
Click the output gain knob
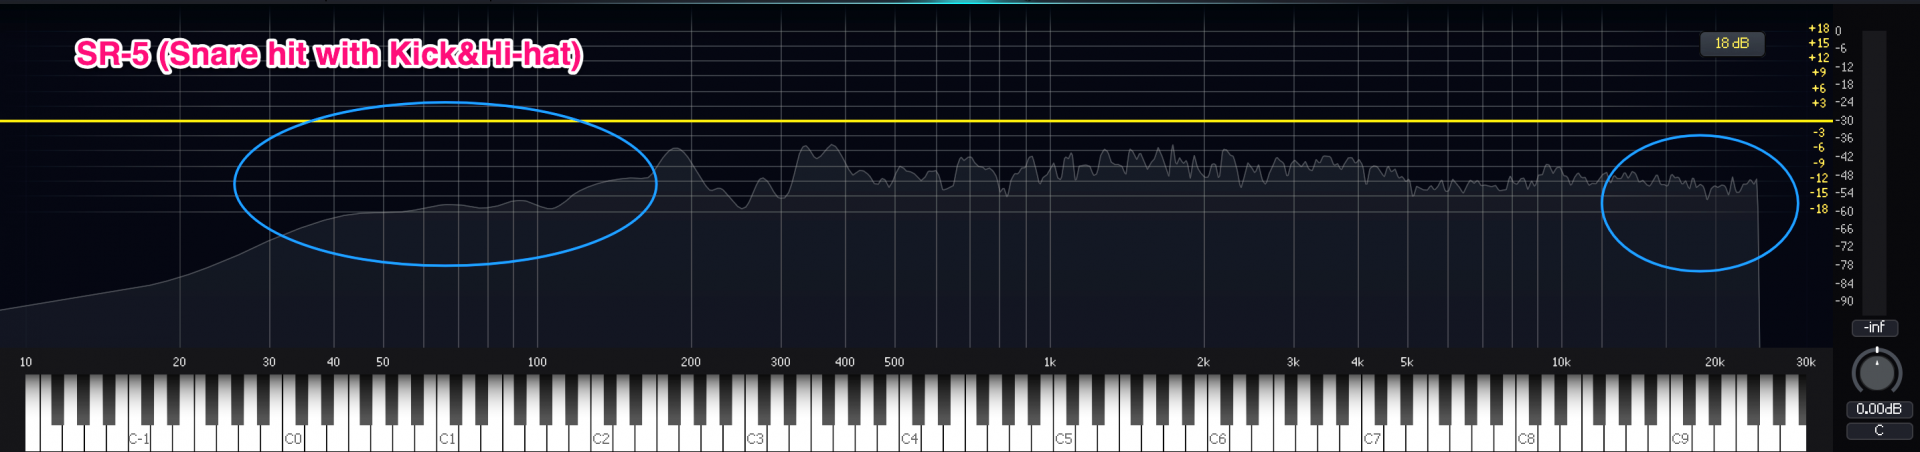pos(1877,373)
